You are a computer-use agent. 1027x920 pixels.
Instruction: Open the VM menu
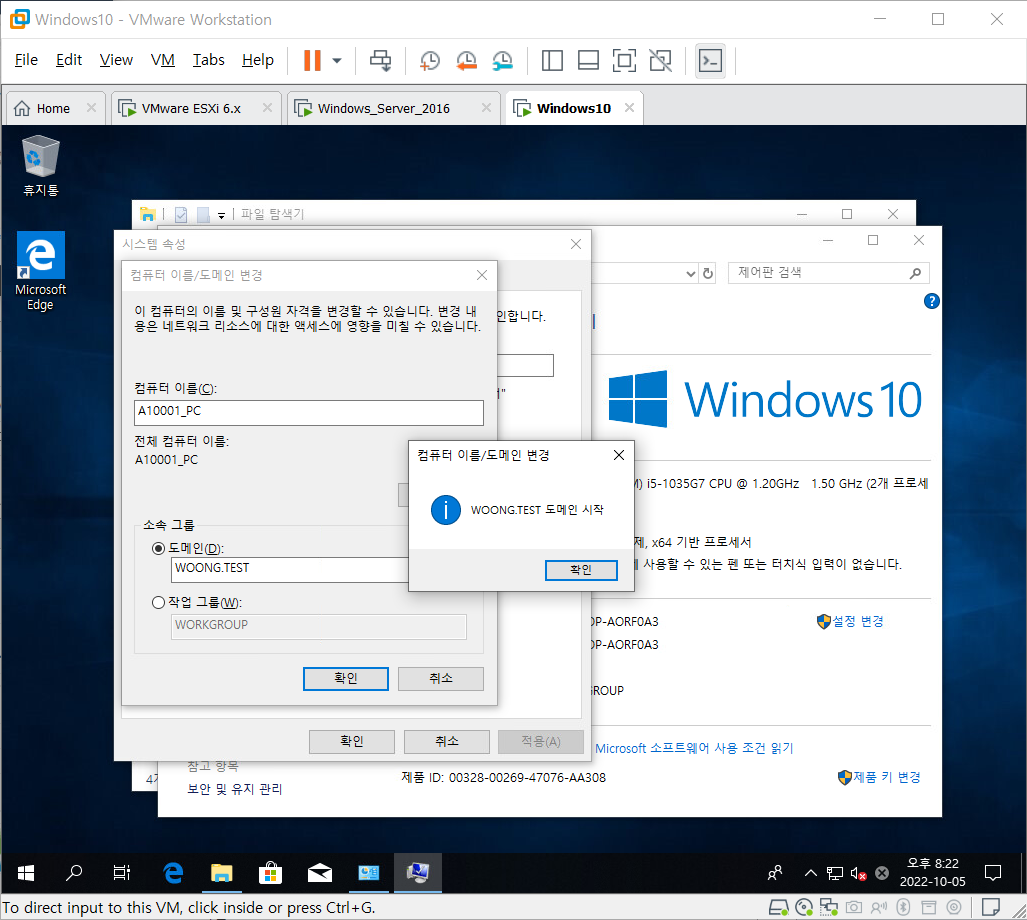pyautogui.click(x=162, y=60)
